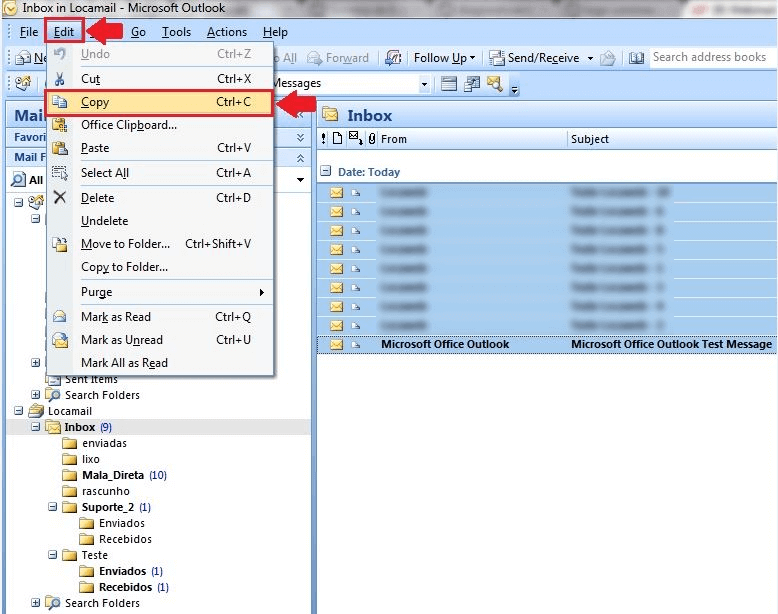778x614 pixels.
Task: Choose Delete from the Edit menu
Action: pos(159,198)
